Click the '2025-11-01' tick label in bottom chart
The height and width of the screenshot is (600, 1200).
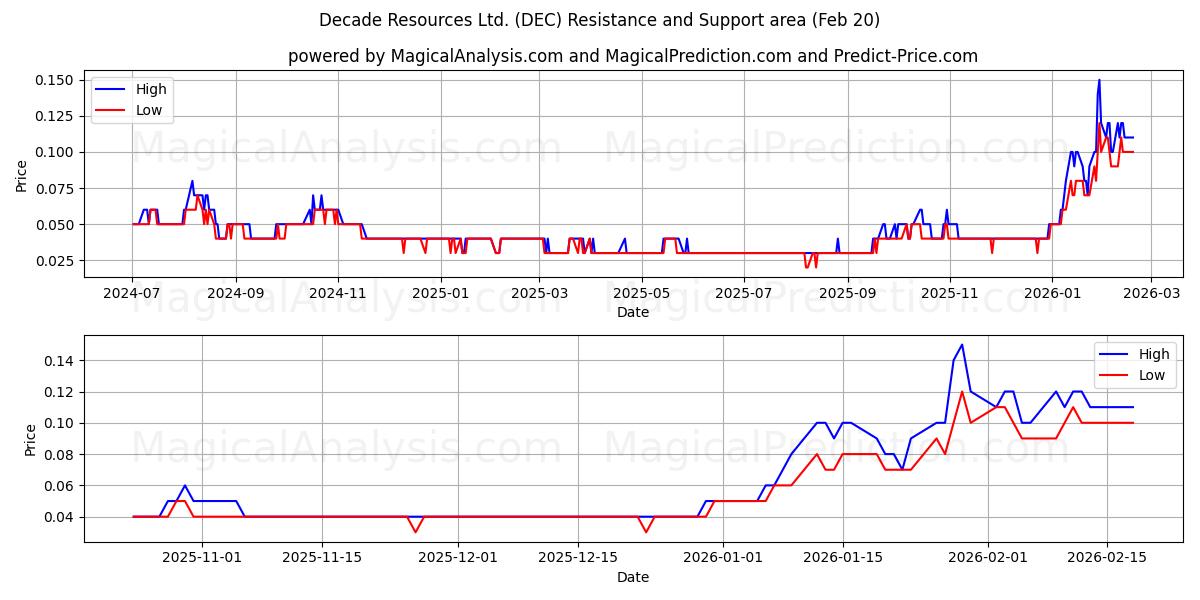click(203, 558)
